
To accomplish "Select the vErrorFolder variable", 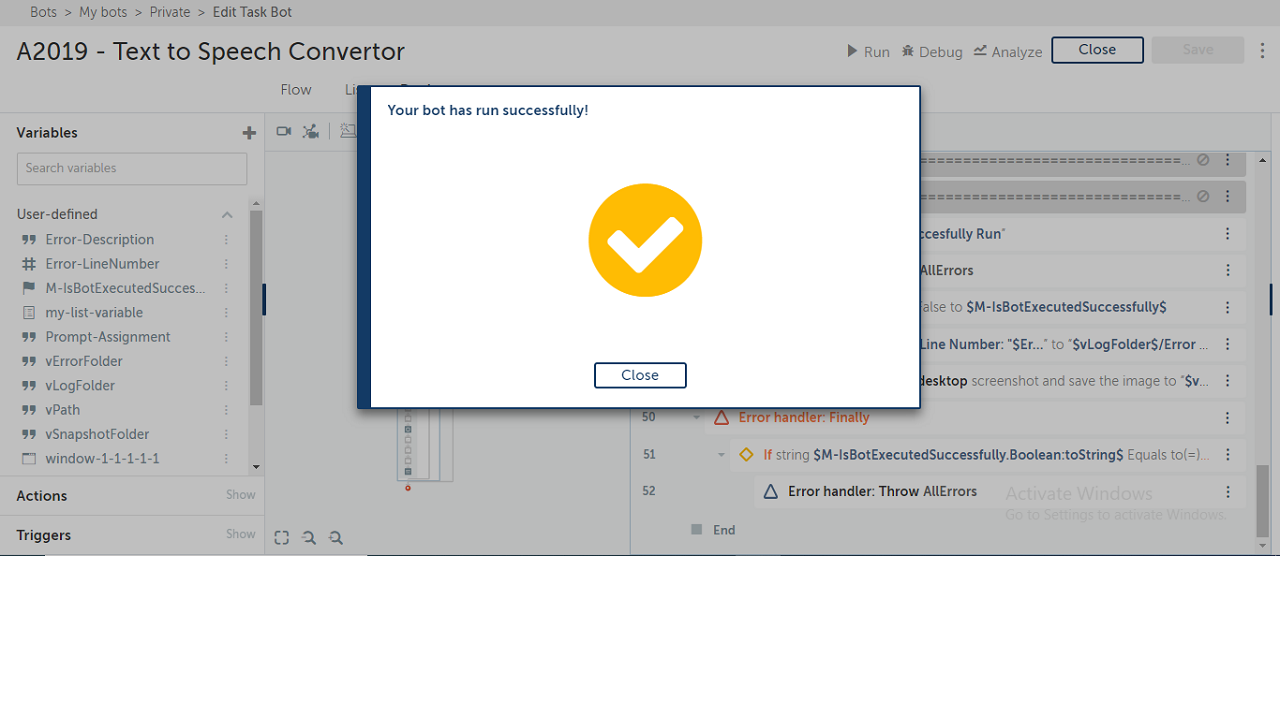I will click(84, 361).
